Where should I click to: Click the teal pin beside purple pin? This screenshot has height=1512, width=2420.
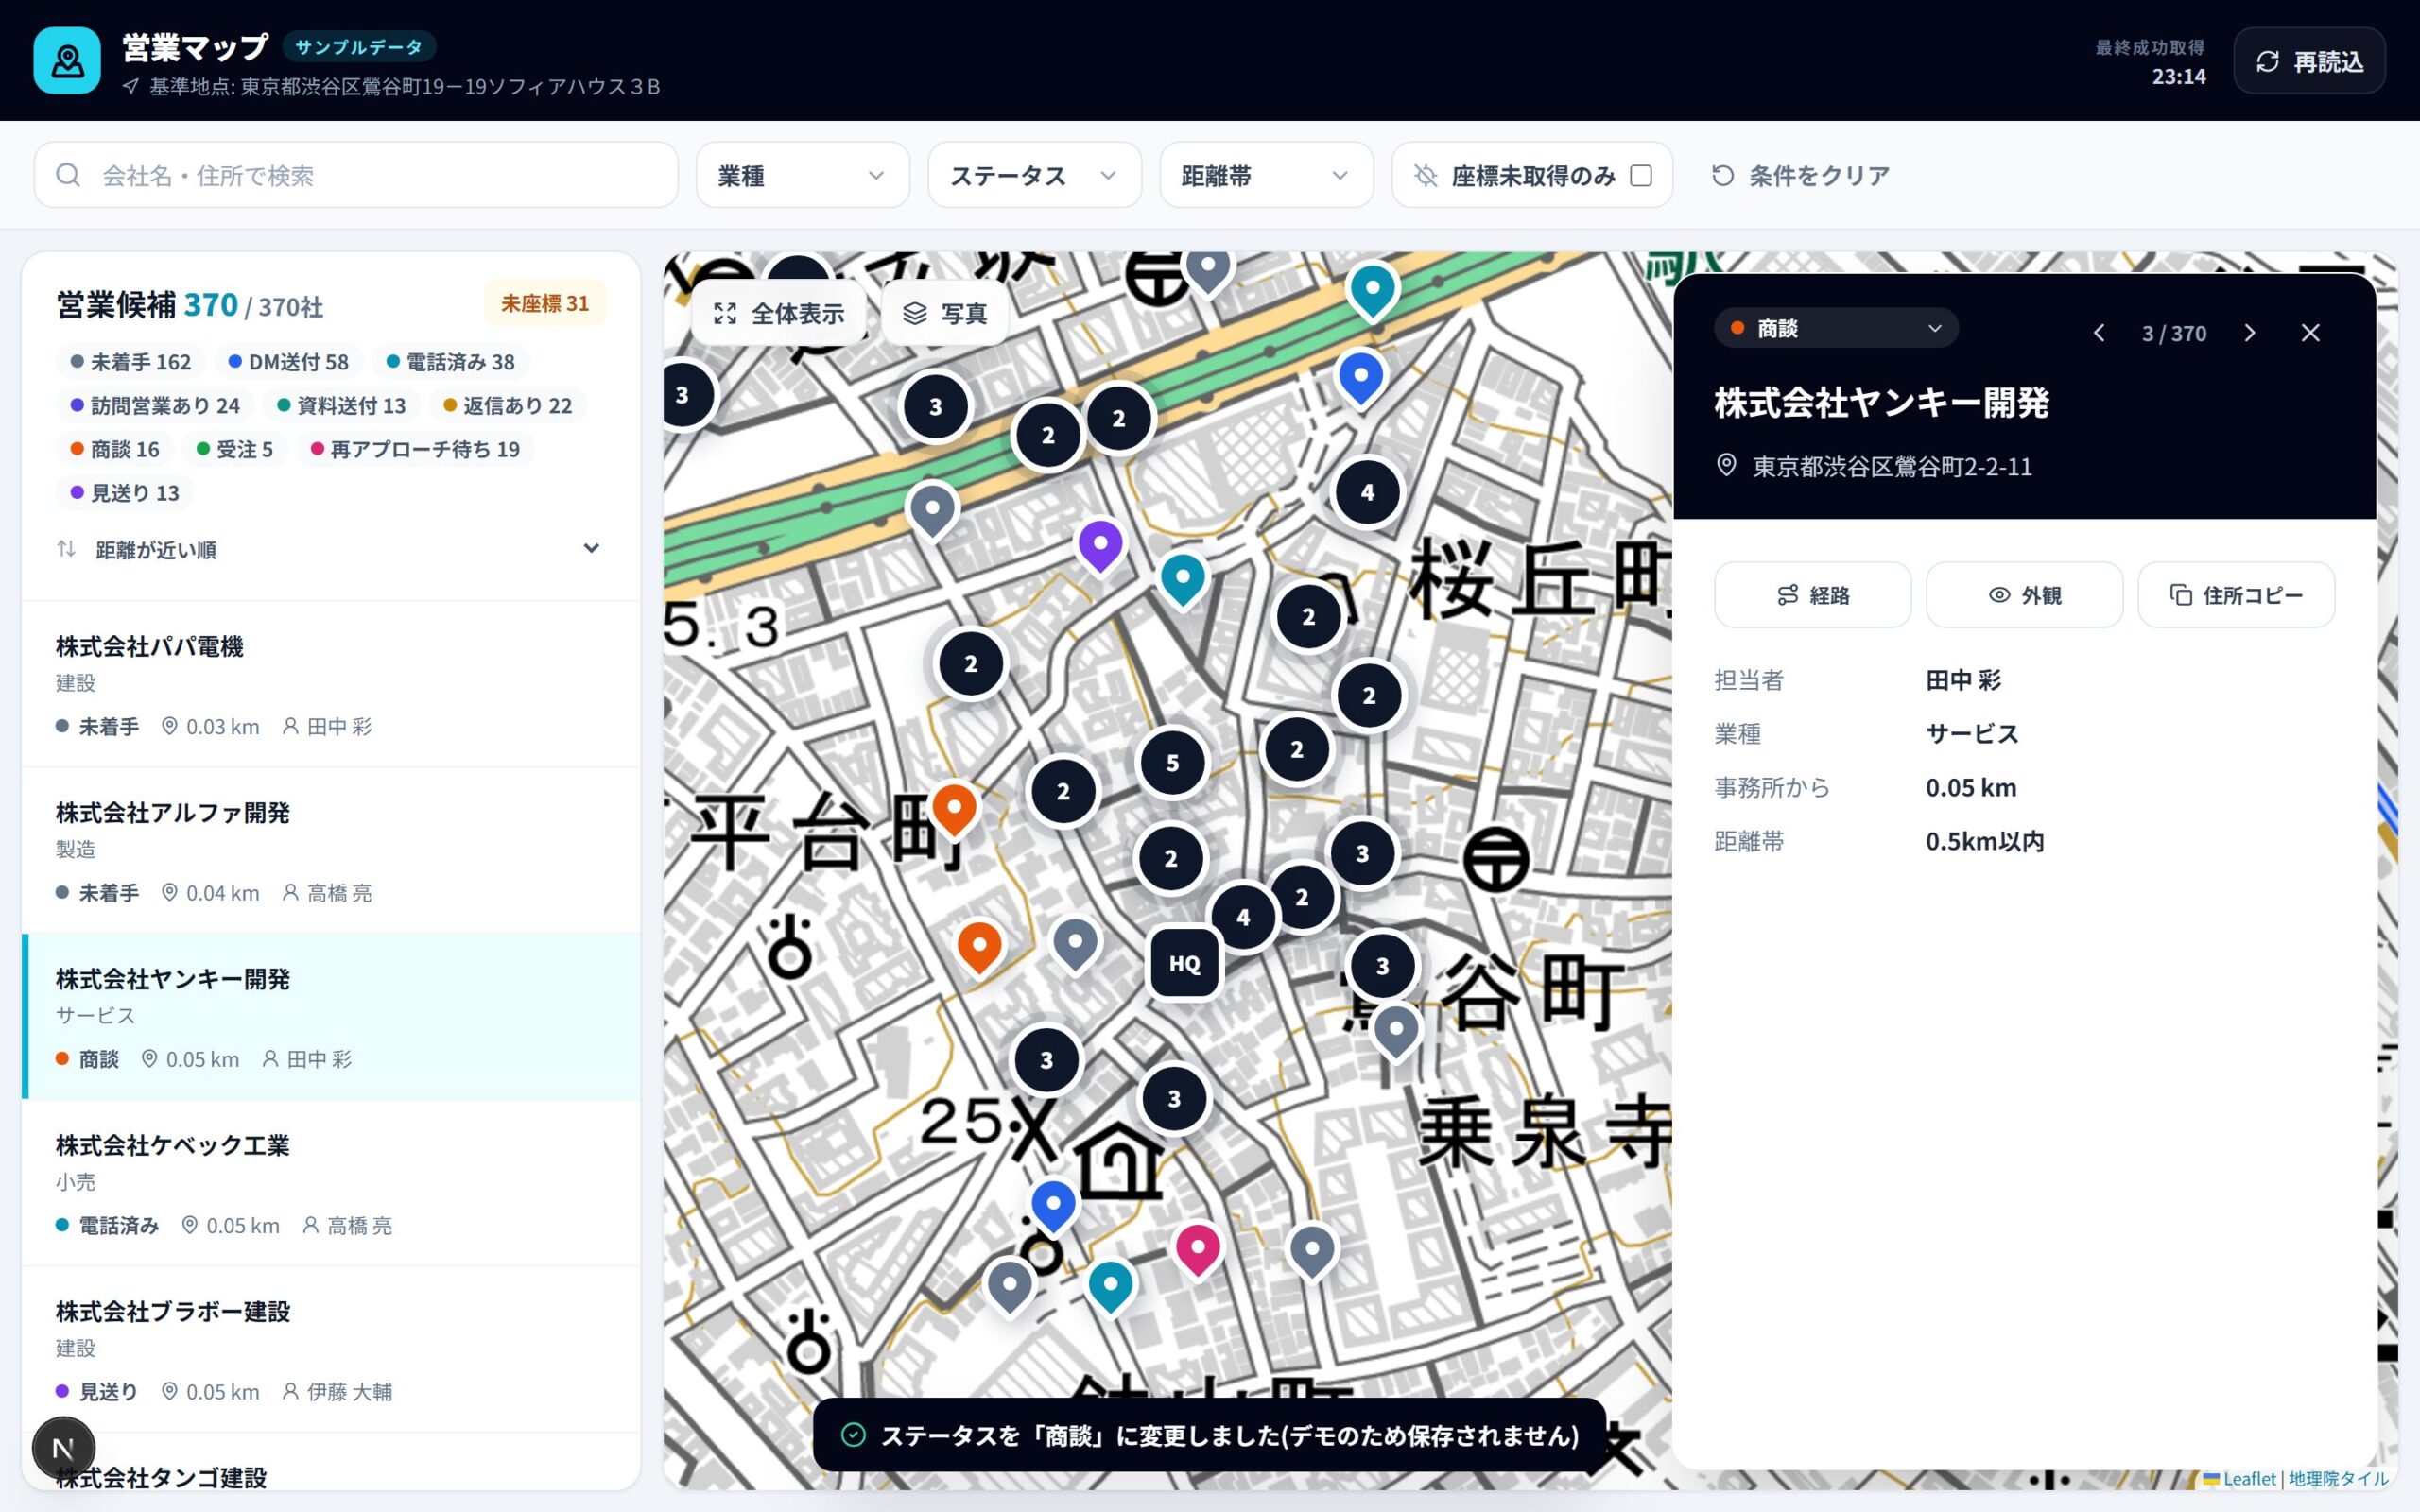(x=1182, y=580)
